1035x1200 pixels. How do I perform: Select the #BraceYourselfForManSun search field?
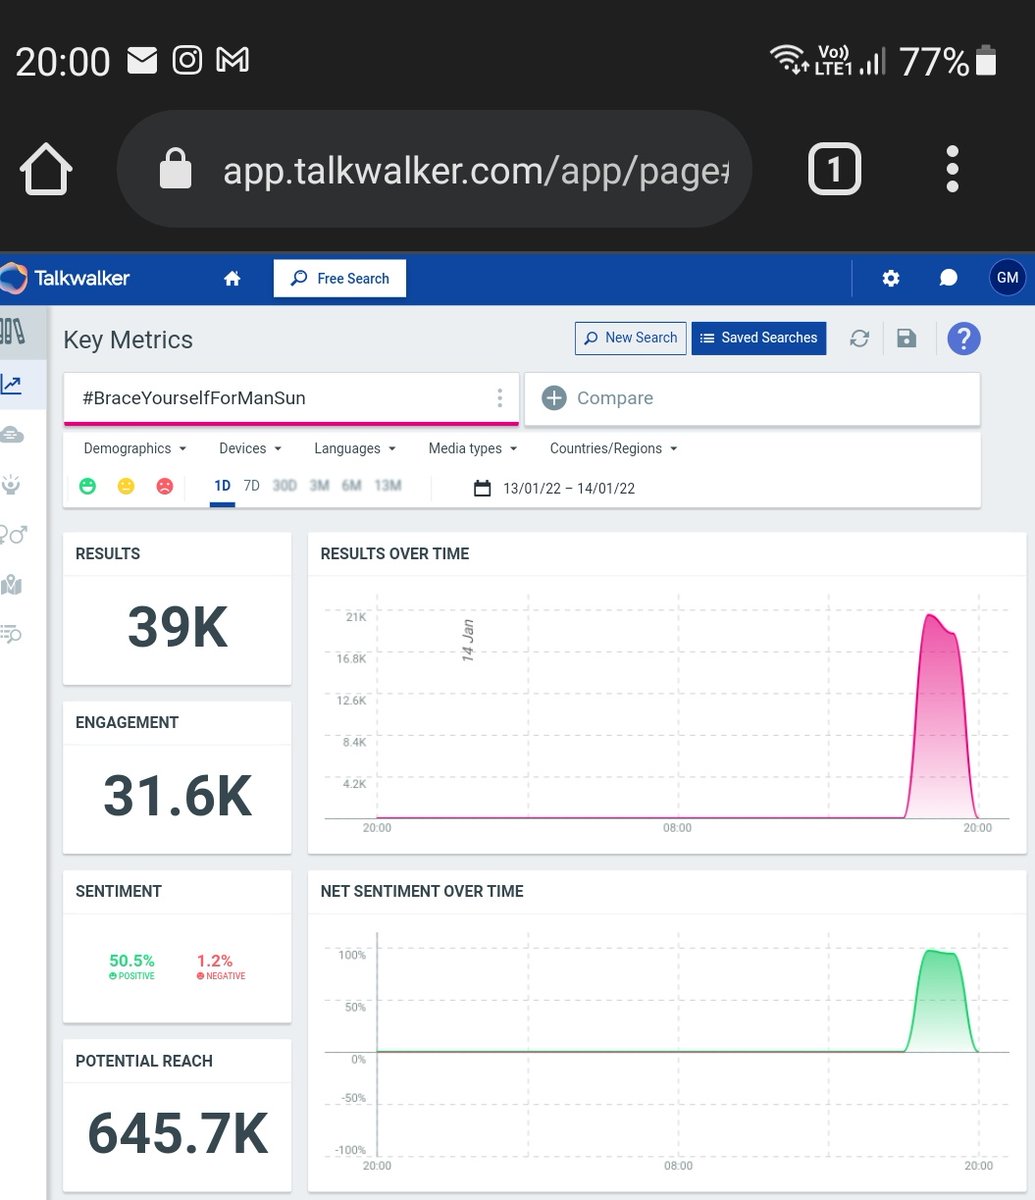coord(291,398)
